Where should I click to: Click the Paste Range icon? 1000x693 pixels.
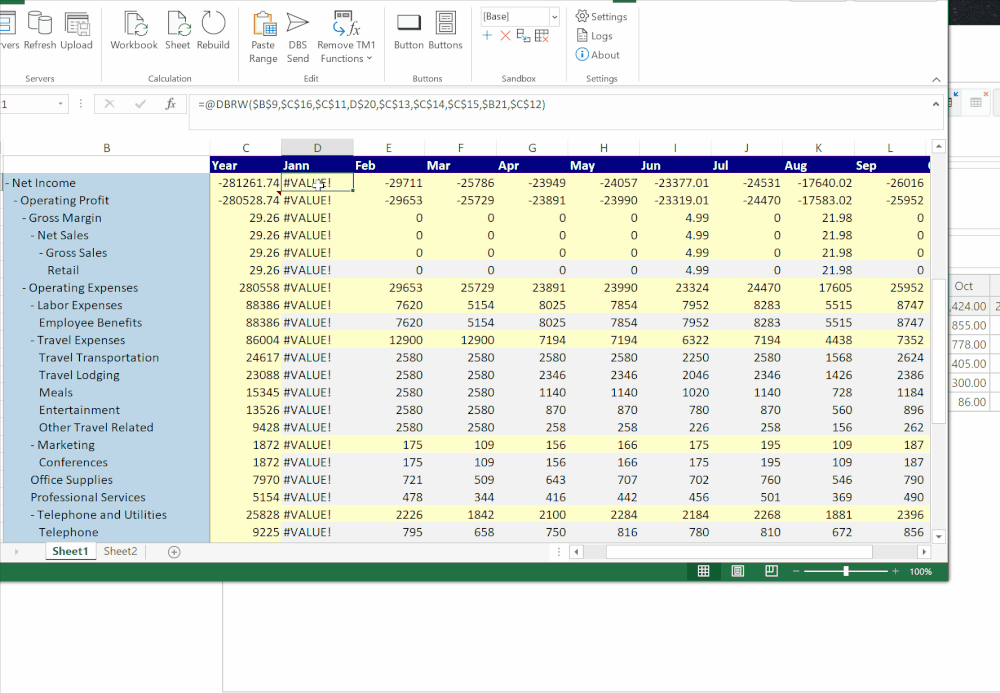(x=263, y=30)
